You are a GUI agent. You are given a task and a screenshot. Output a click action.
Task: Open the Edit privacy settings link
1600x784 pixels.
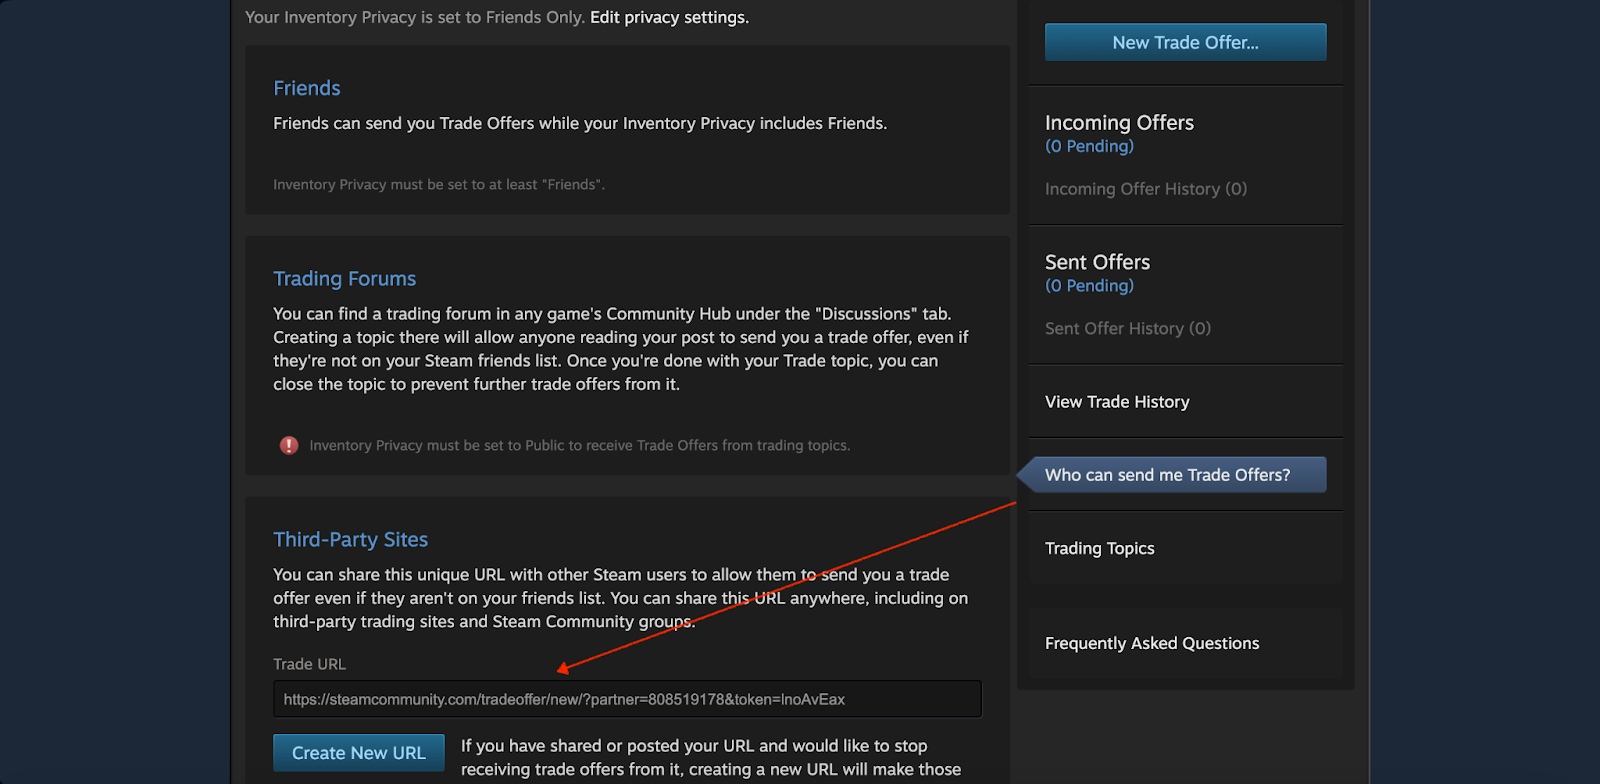669,17
